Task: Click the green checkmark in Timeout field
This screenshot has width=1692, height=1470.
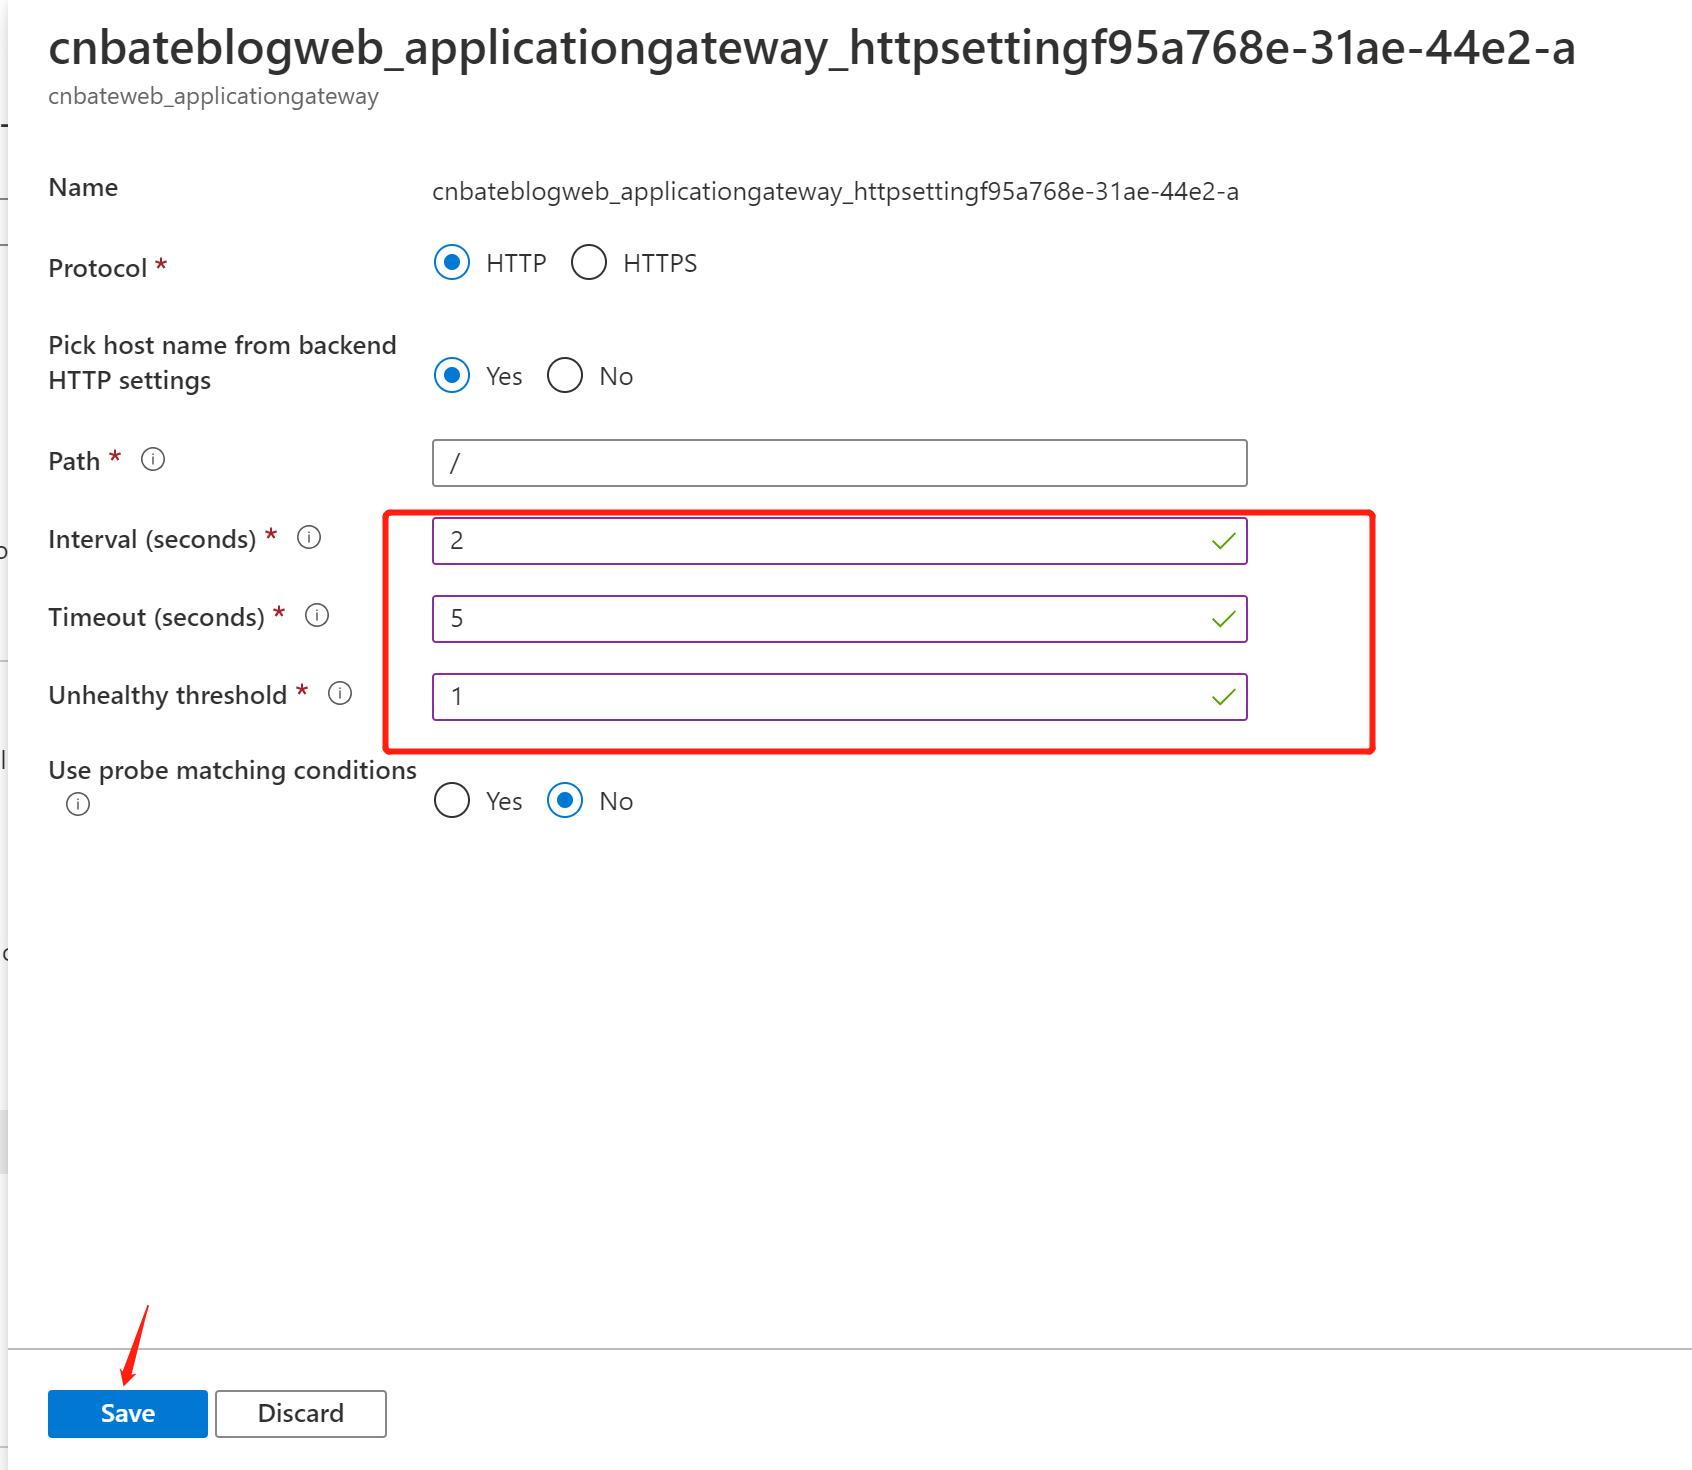Action: click(x=1222, y=619)
